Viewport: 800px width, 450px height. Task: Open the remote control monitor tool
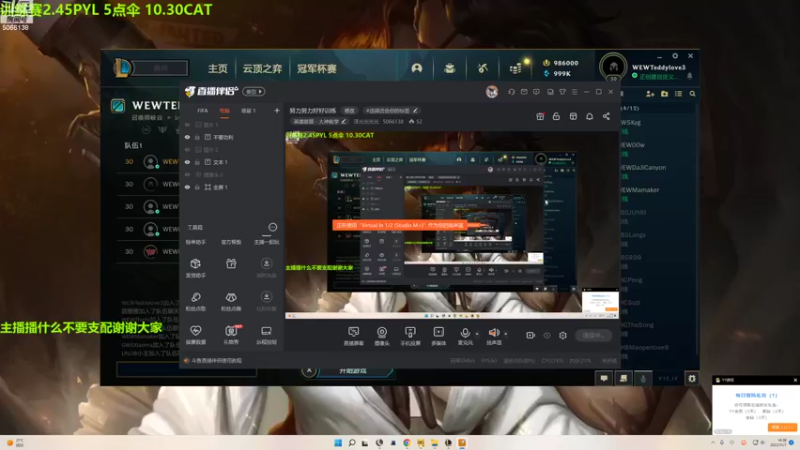click(266, 335)
